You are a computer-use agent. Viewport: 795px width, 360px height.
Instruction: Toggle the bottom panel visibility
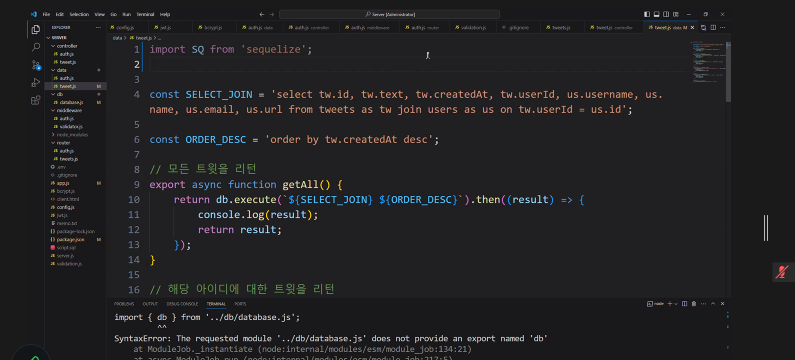click(657, 14)
